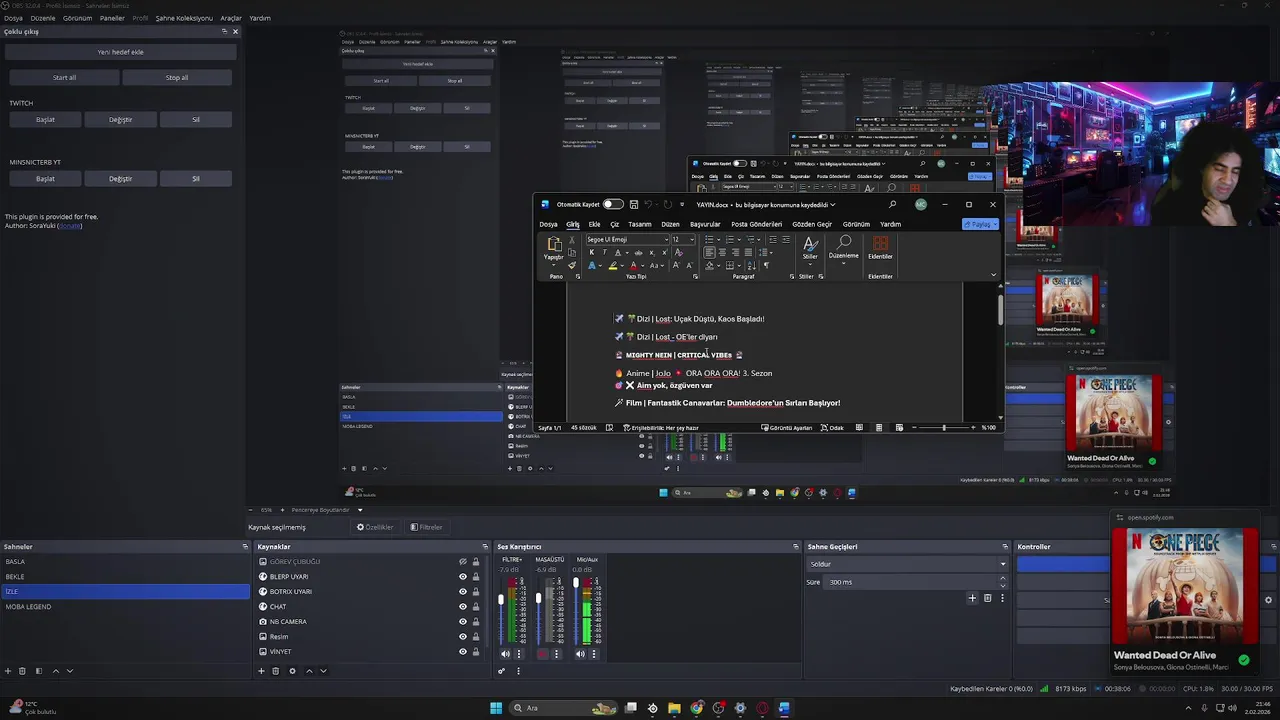Hide the CHAT source
The height and width of the screenshot is (720, 1280).
(x=462, y=607)
